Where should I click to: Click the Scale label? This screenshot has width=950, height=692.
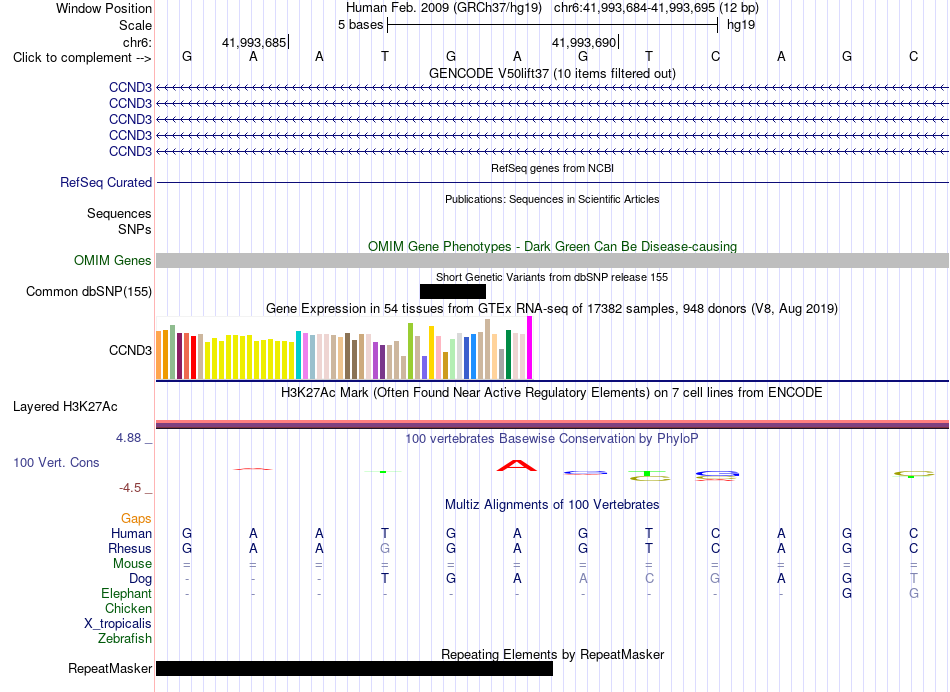pyautogui.click(x=136, y=25)
